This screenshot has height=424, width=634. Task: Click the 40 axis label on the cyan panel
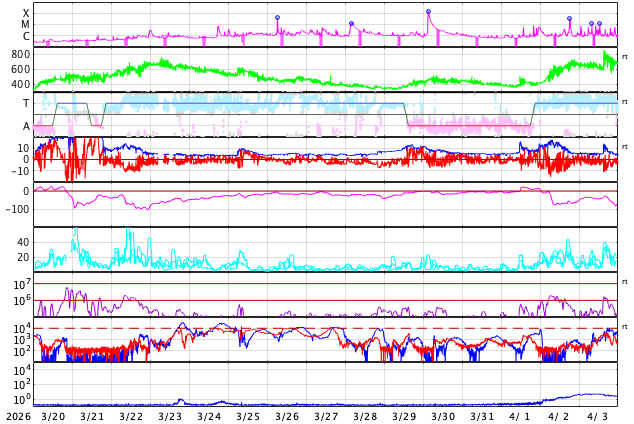(22, 242)
